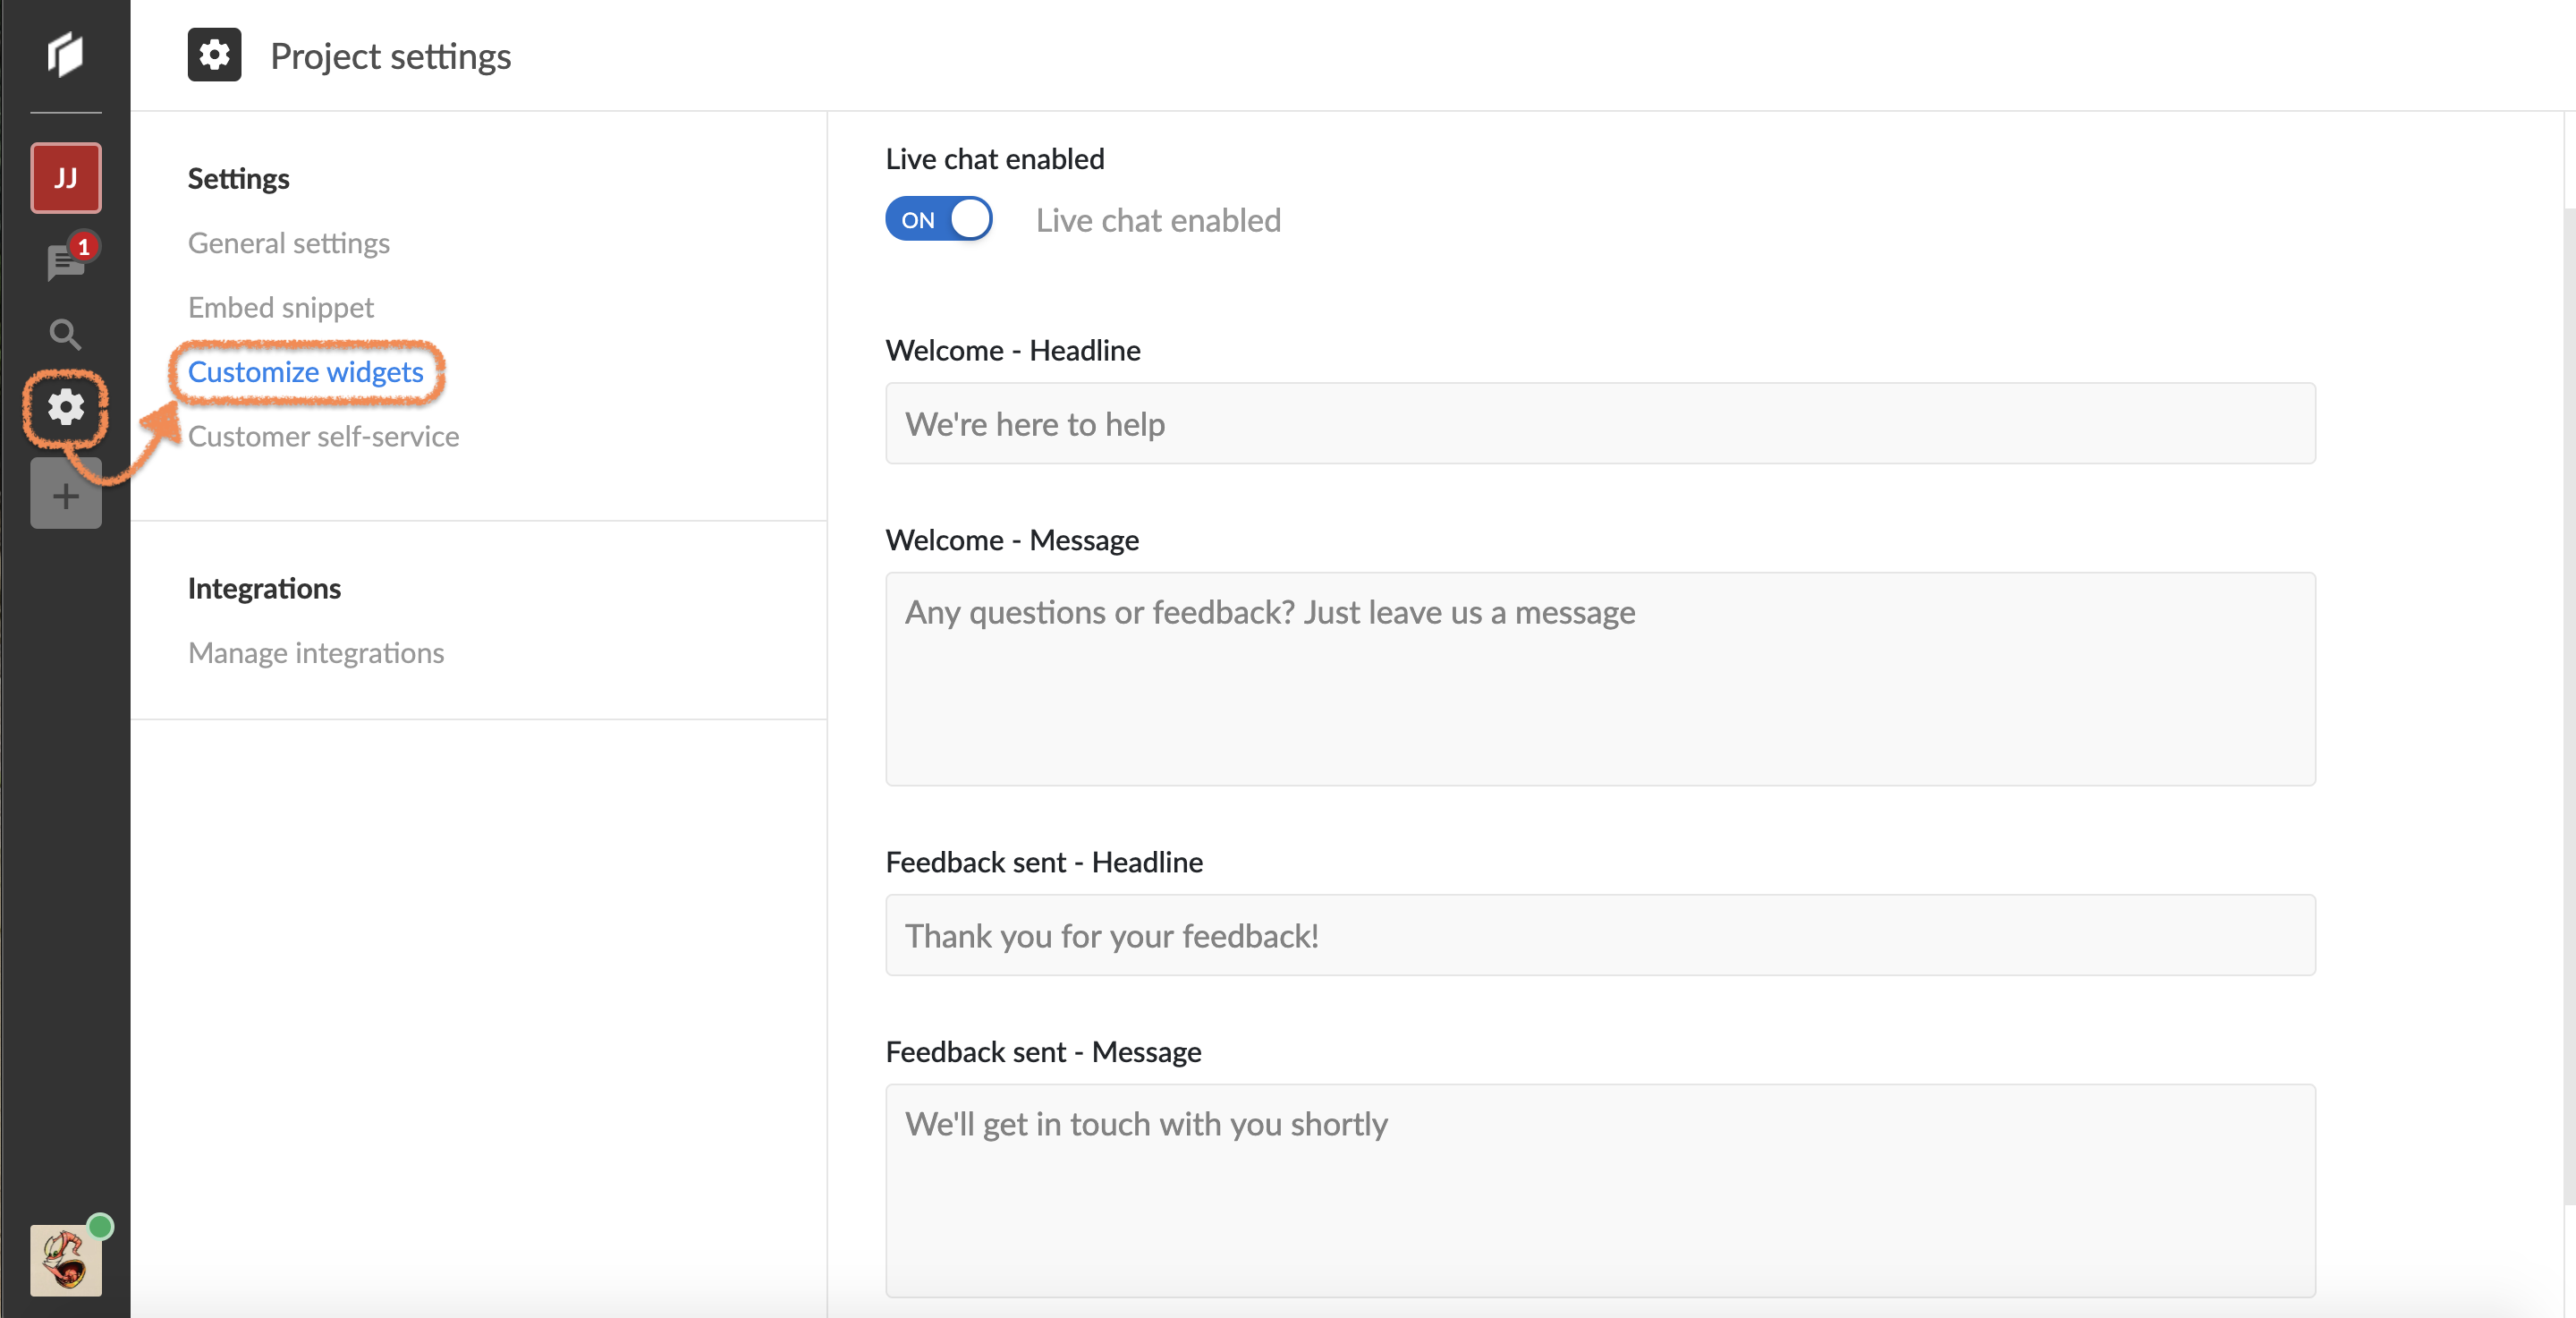Click the app logo in sidebar
Screen dimensions: 2576x1318
(65, 53)
